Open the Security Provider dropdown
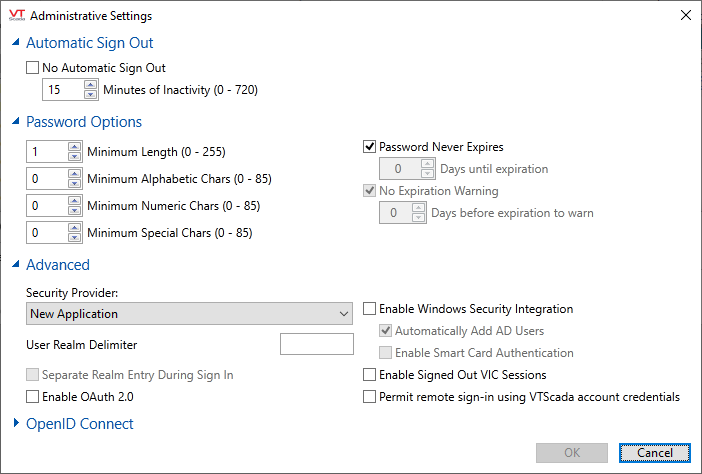The width and height of the screenshot is (702, 474). point(189,314)
